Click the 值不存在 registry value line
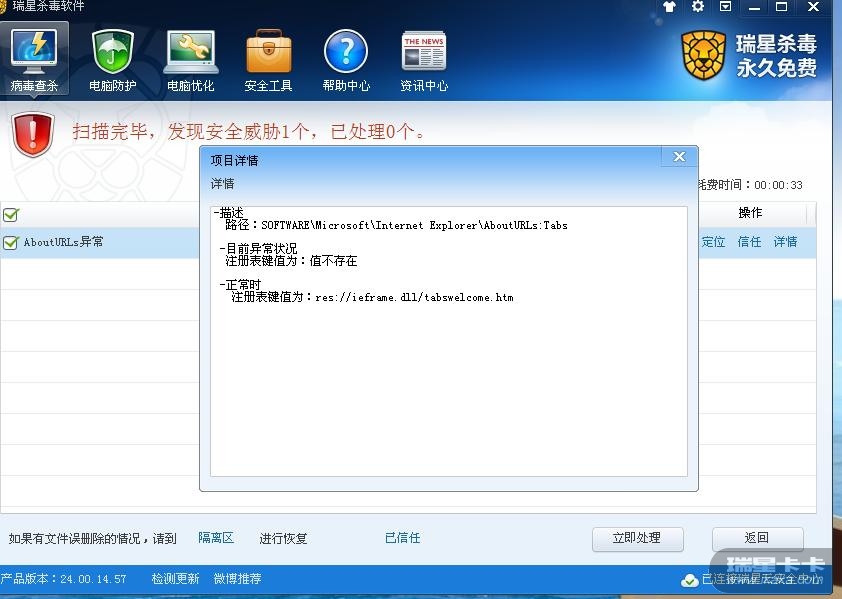This screenshot has height=599, width=842. point(291,261)
